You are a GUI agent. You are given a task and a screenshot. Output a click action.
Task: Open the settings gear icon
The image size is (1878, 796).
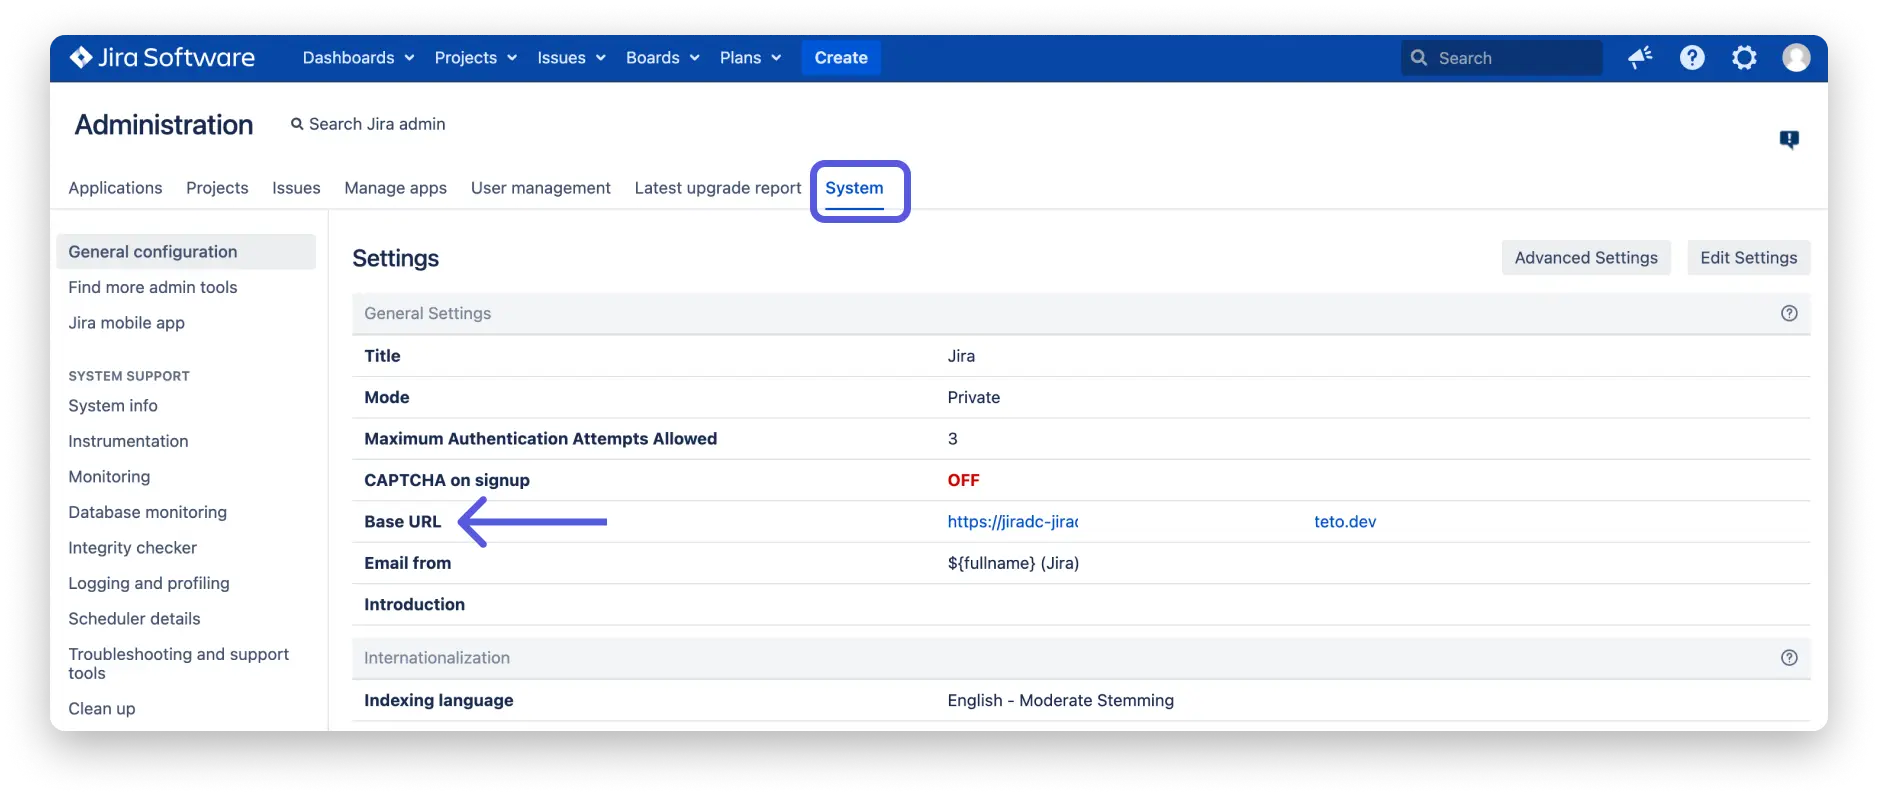click(x=1744, y=58)
